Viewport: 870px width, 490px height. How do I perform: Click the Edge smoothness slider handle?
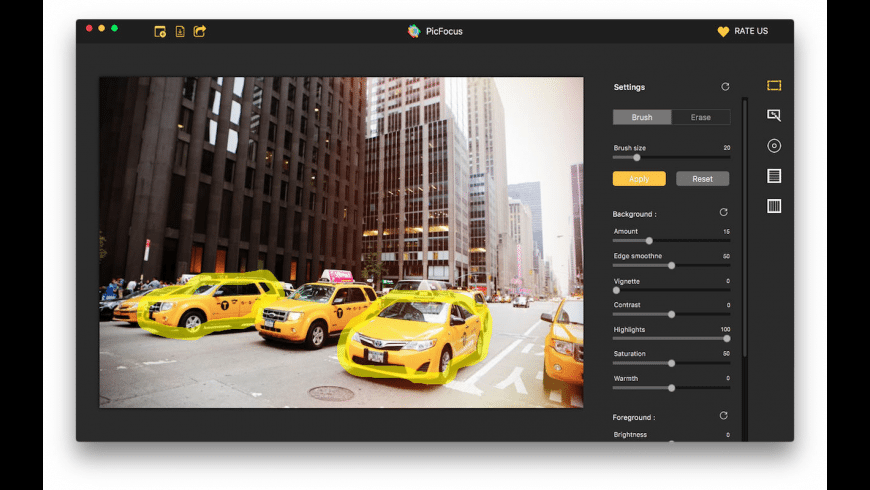(x=671, y=266)
